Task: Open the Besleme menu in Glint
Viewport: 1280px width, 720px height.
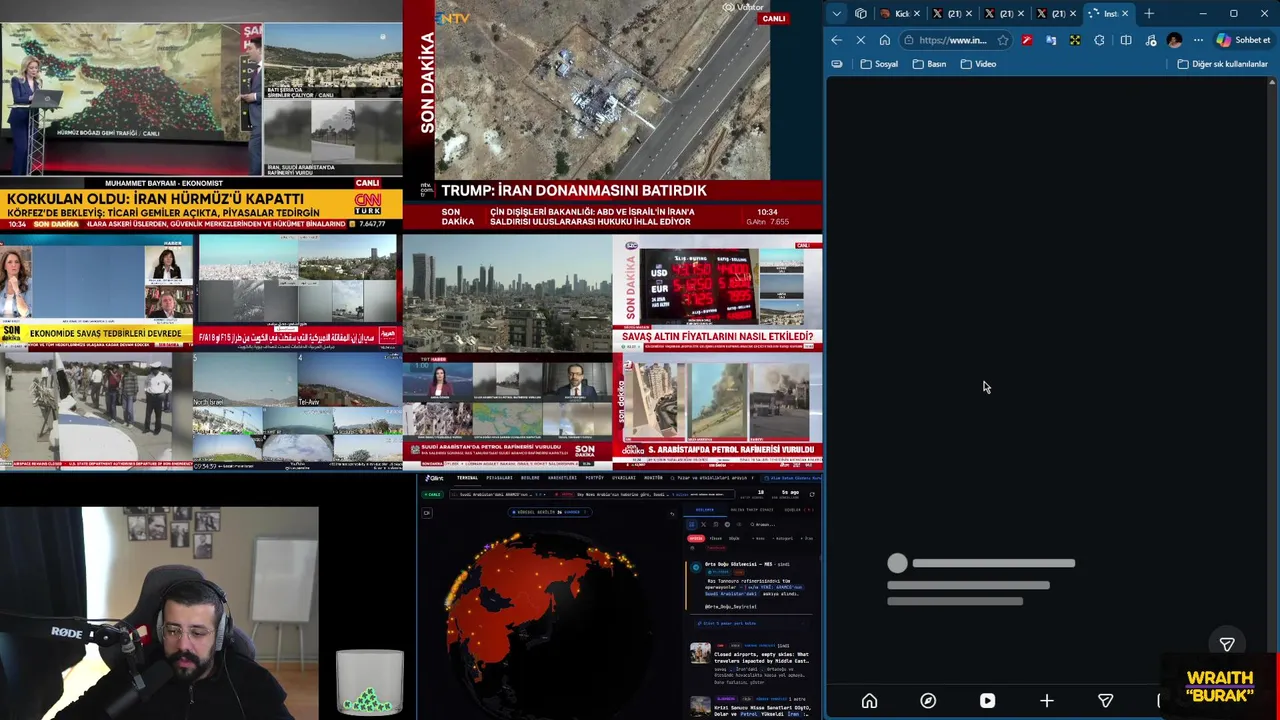Action: tap(530, 478)
